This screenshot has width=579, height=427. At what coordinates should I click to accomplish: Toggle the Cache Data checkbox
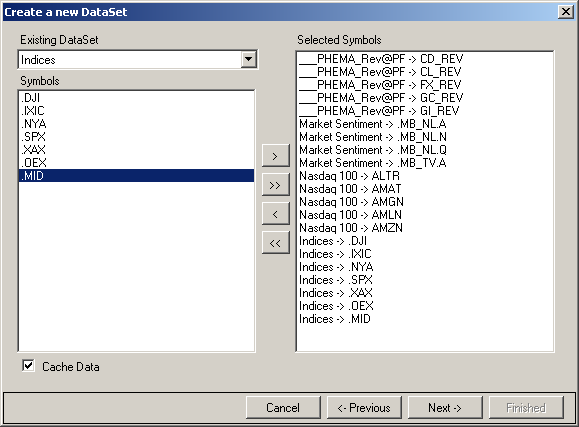[28, 366]
